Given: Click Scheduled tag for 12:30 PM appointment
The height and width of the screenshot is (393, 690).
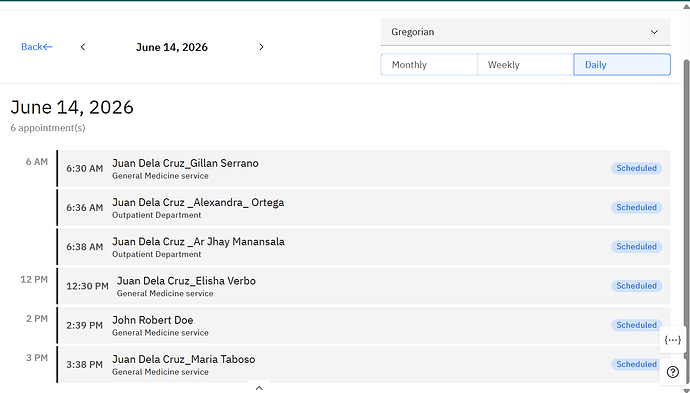Looking at the screenshot, I should pos(636,286).
